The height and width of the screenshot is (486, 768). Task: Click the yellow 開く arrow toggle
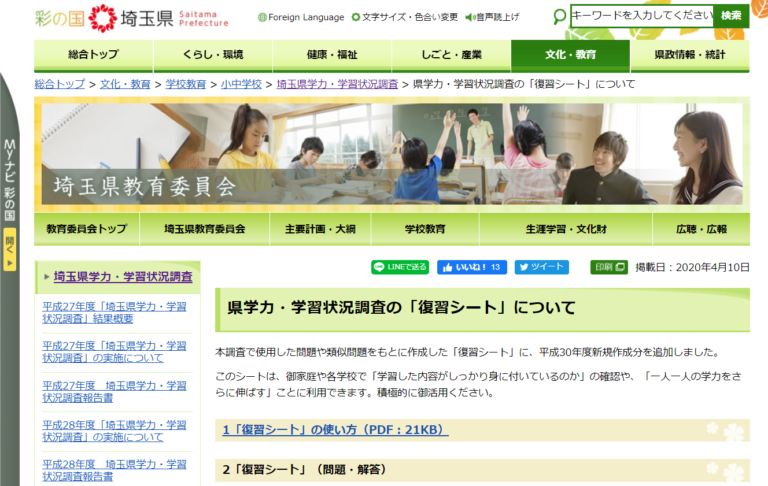10,250
